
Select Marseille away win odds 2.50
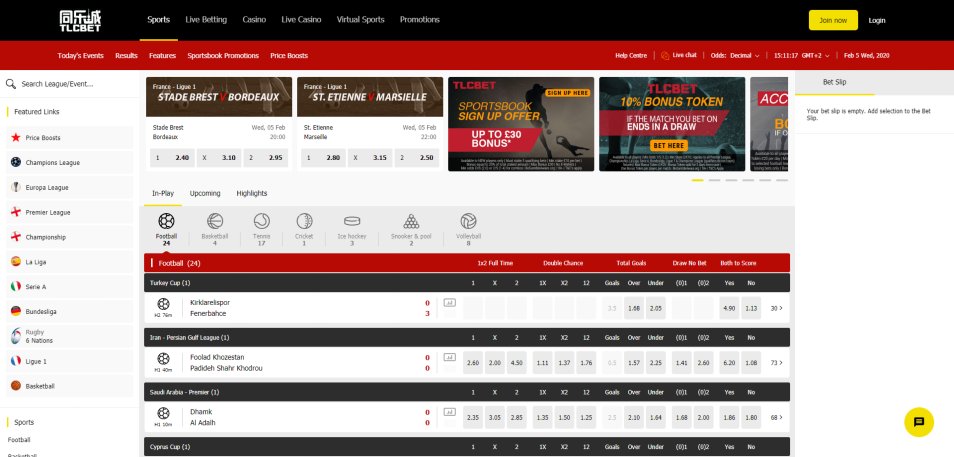[x=417, y=158]
